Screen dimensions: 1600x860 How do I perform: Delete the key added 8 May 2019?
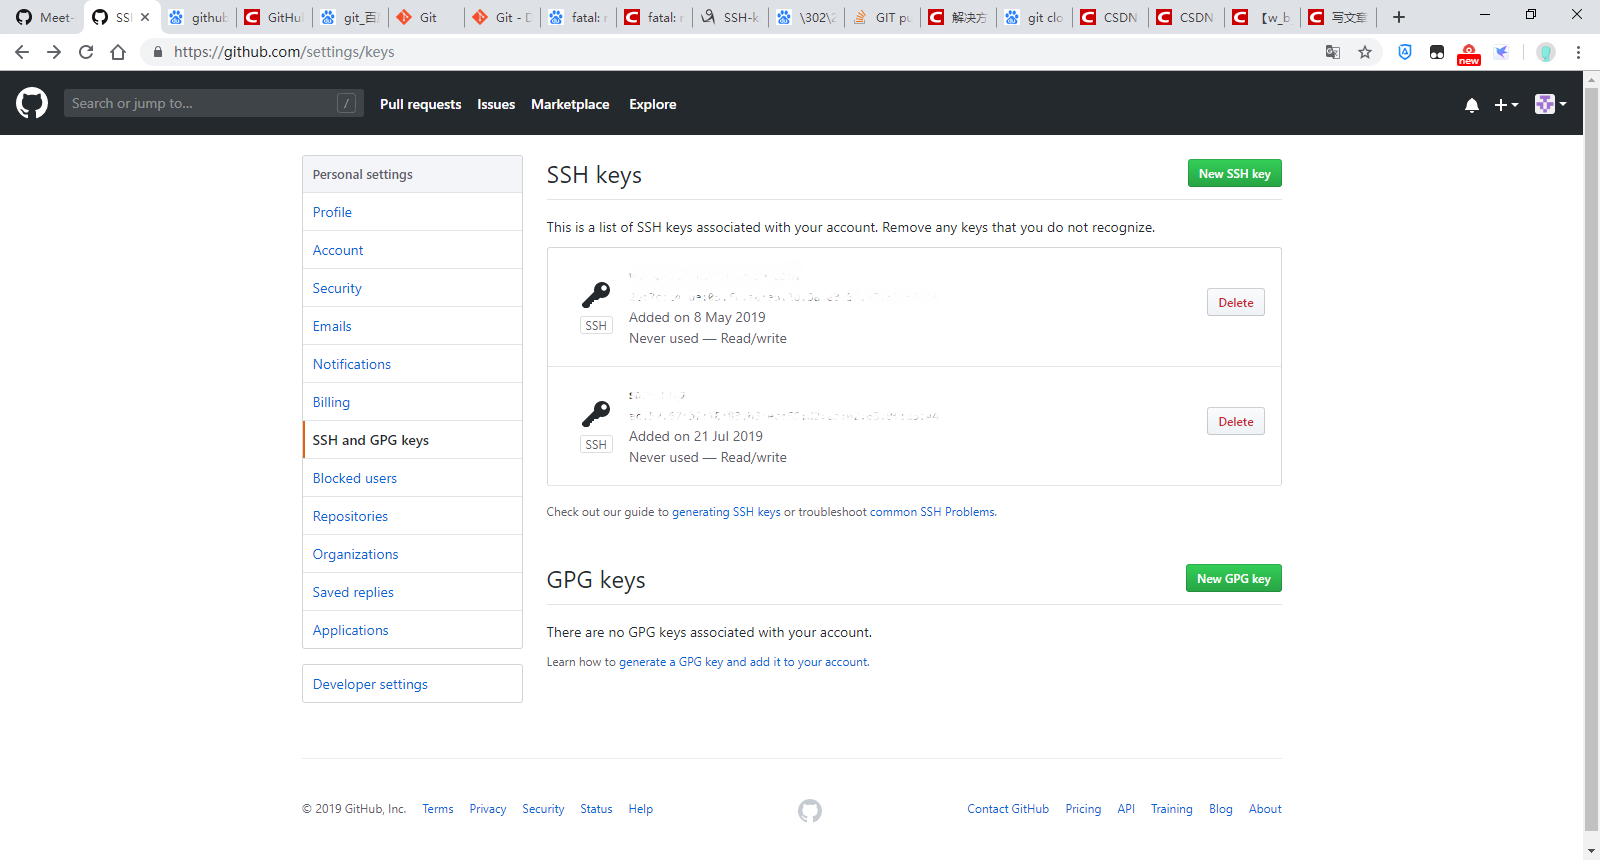click(1235, 302)
